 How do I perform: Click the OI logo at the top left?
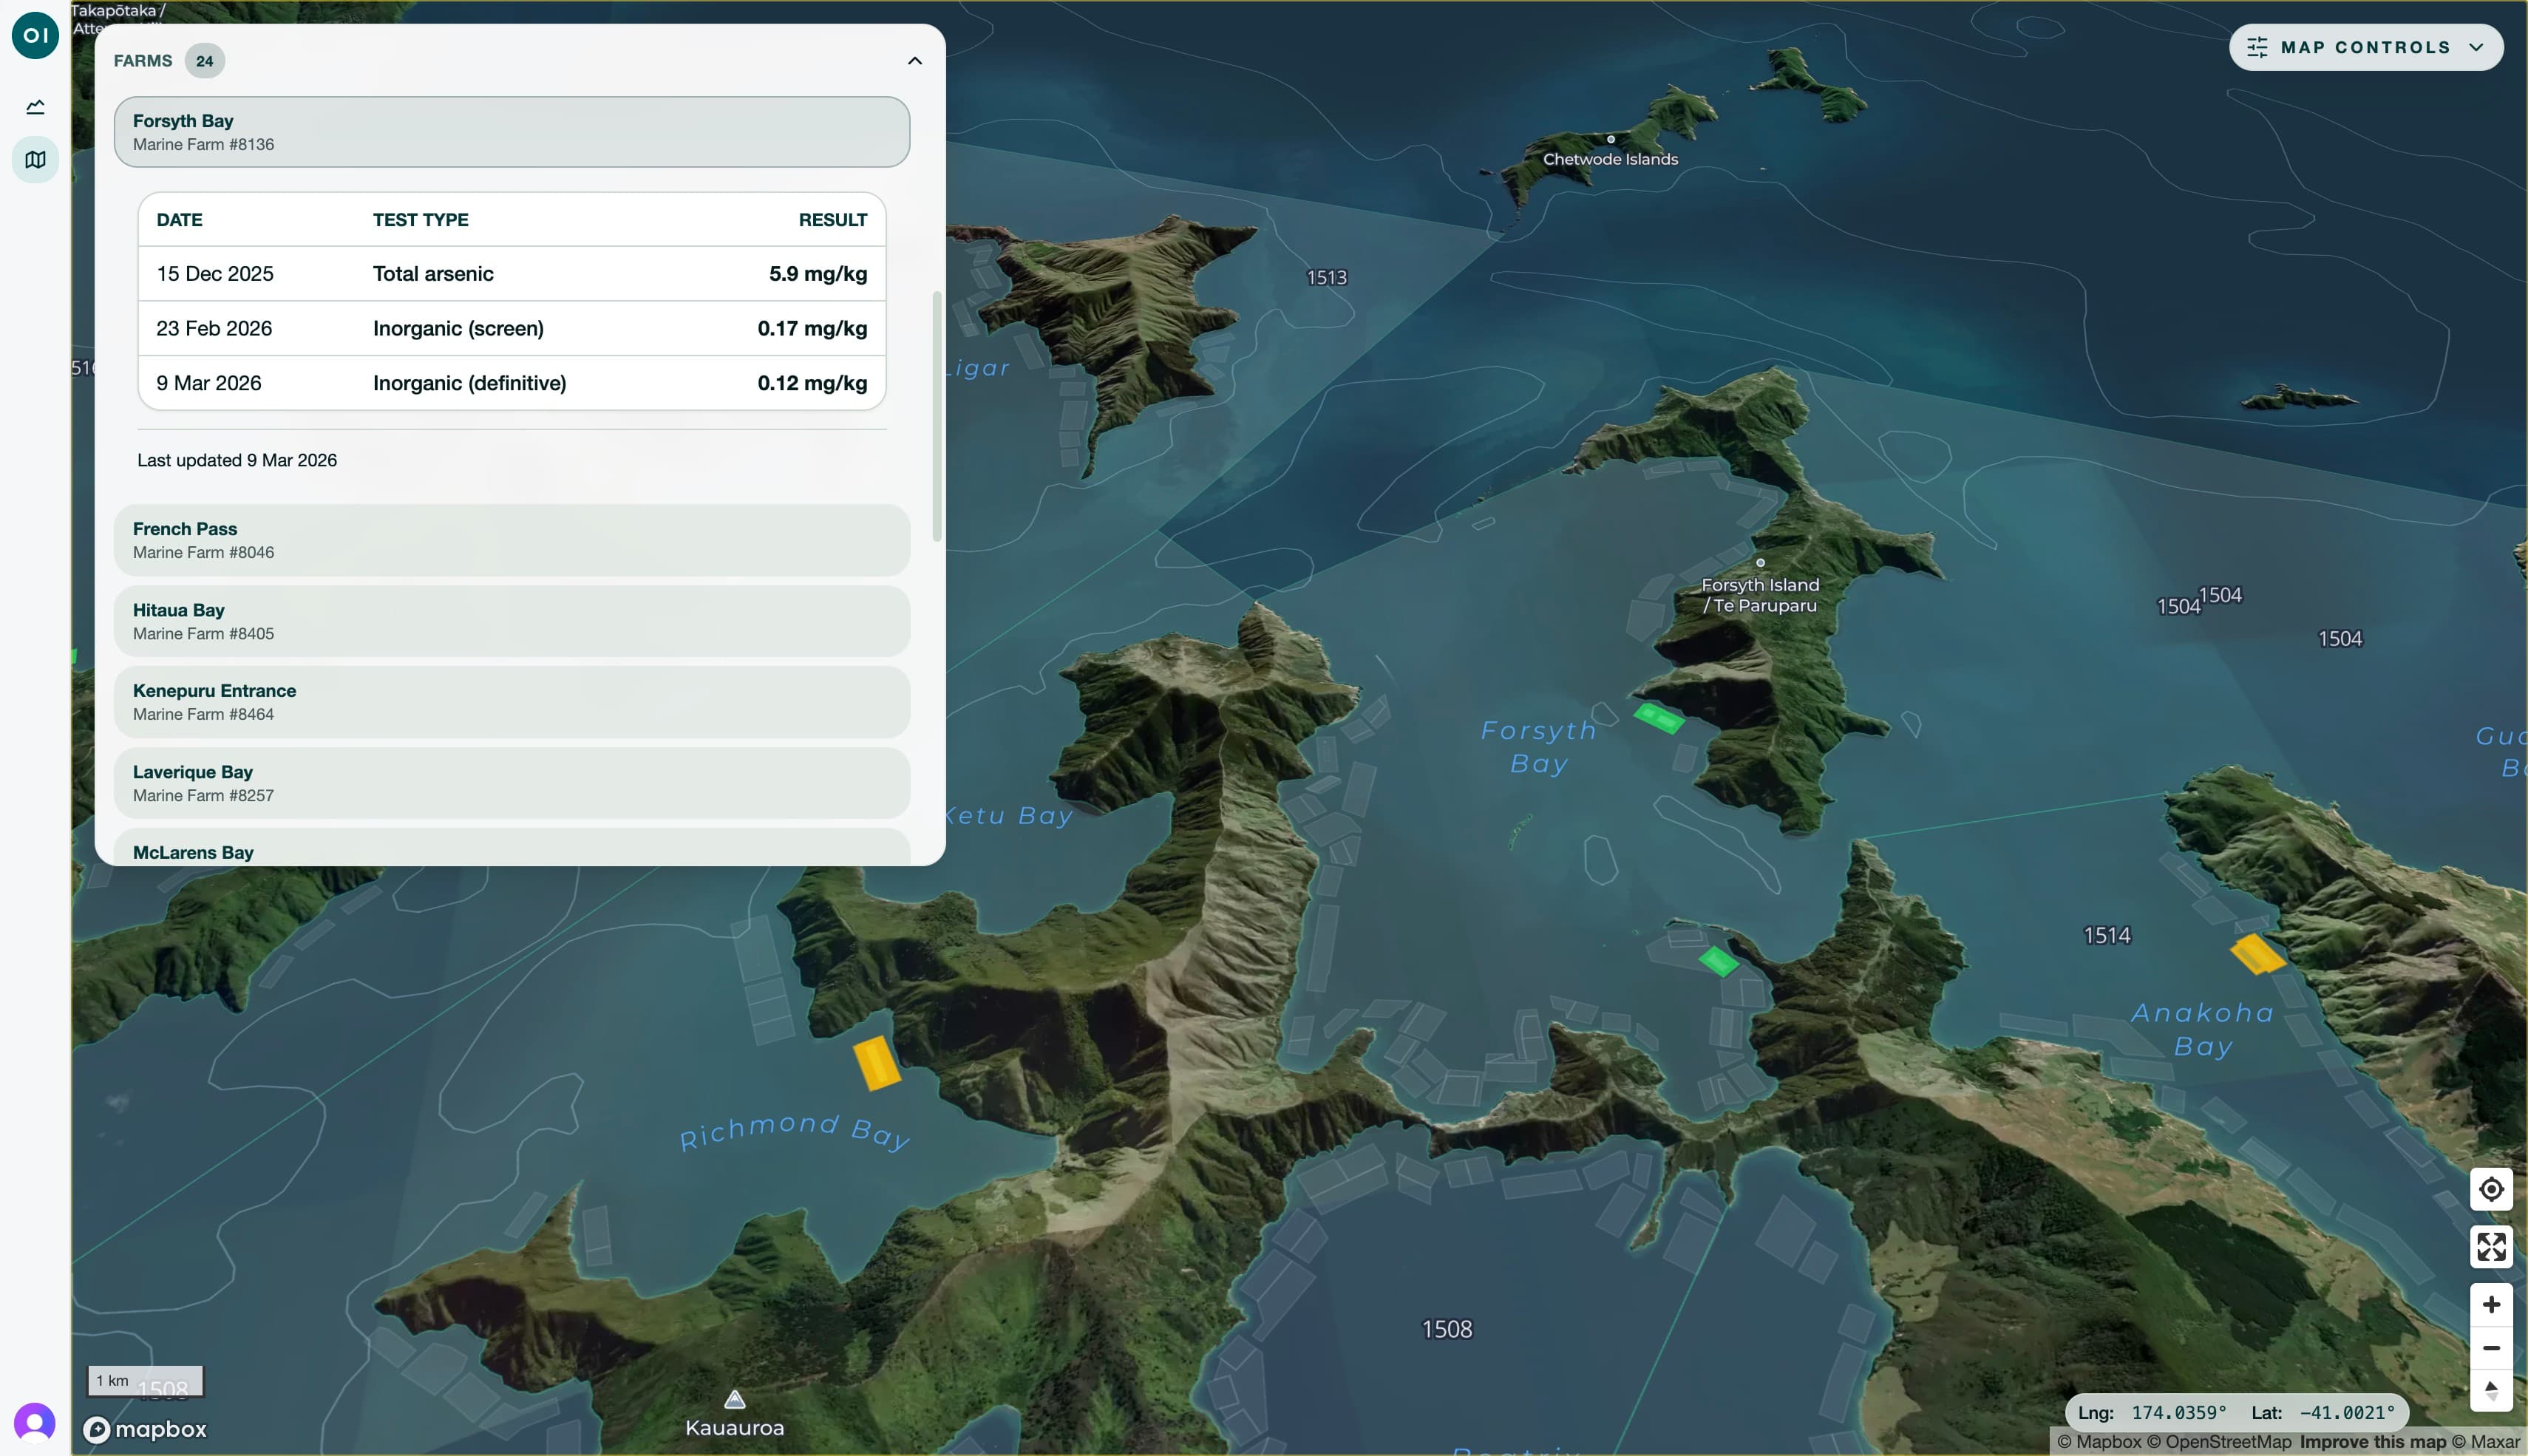coord(35,34)
